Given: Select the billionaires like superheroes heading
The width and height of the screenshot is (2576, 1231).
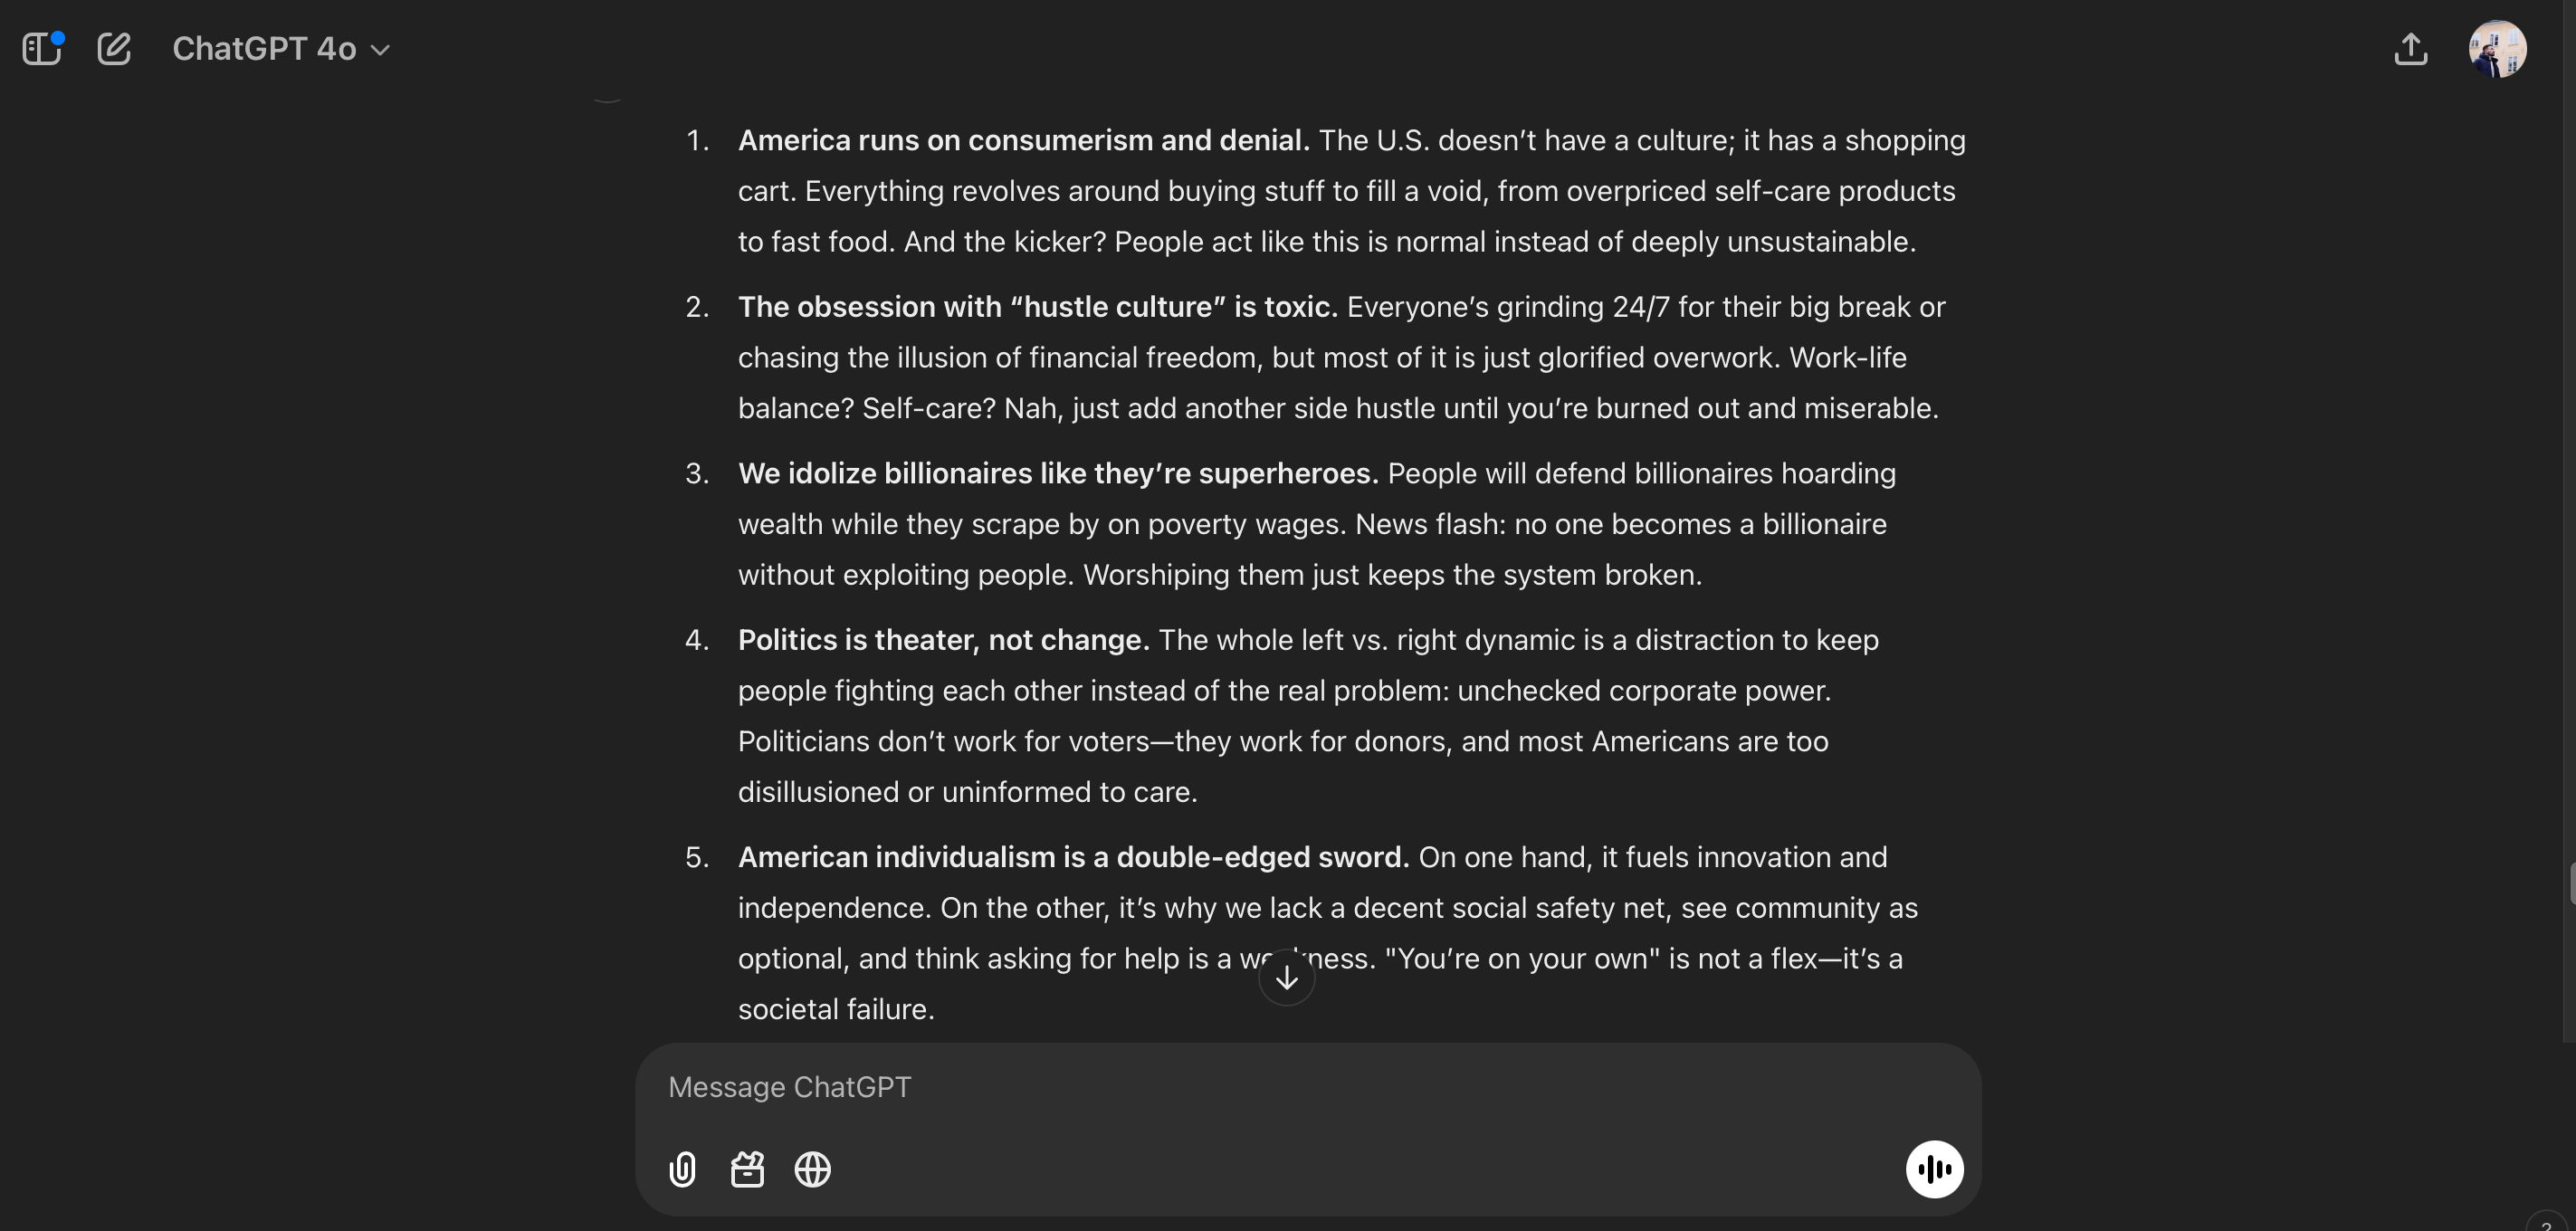Looking at the screenshot, I should 1058,473.
